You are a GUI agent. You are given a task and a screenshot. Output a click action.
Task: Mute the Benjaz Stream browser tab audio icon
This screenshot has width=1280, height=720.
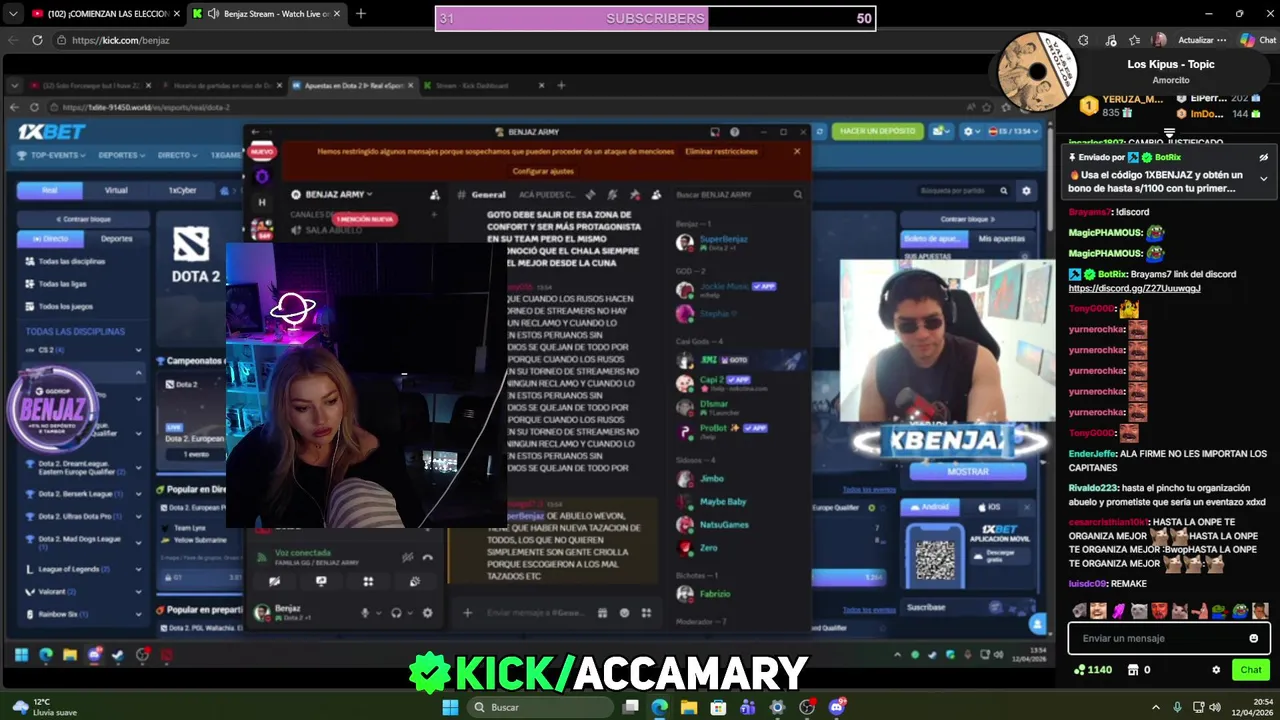click(213, 14)
